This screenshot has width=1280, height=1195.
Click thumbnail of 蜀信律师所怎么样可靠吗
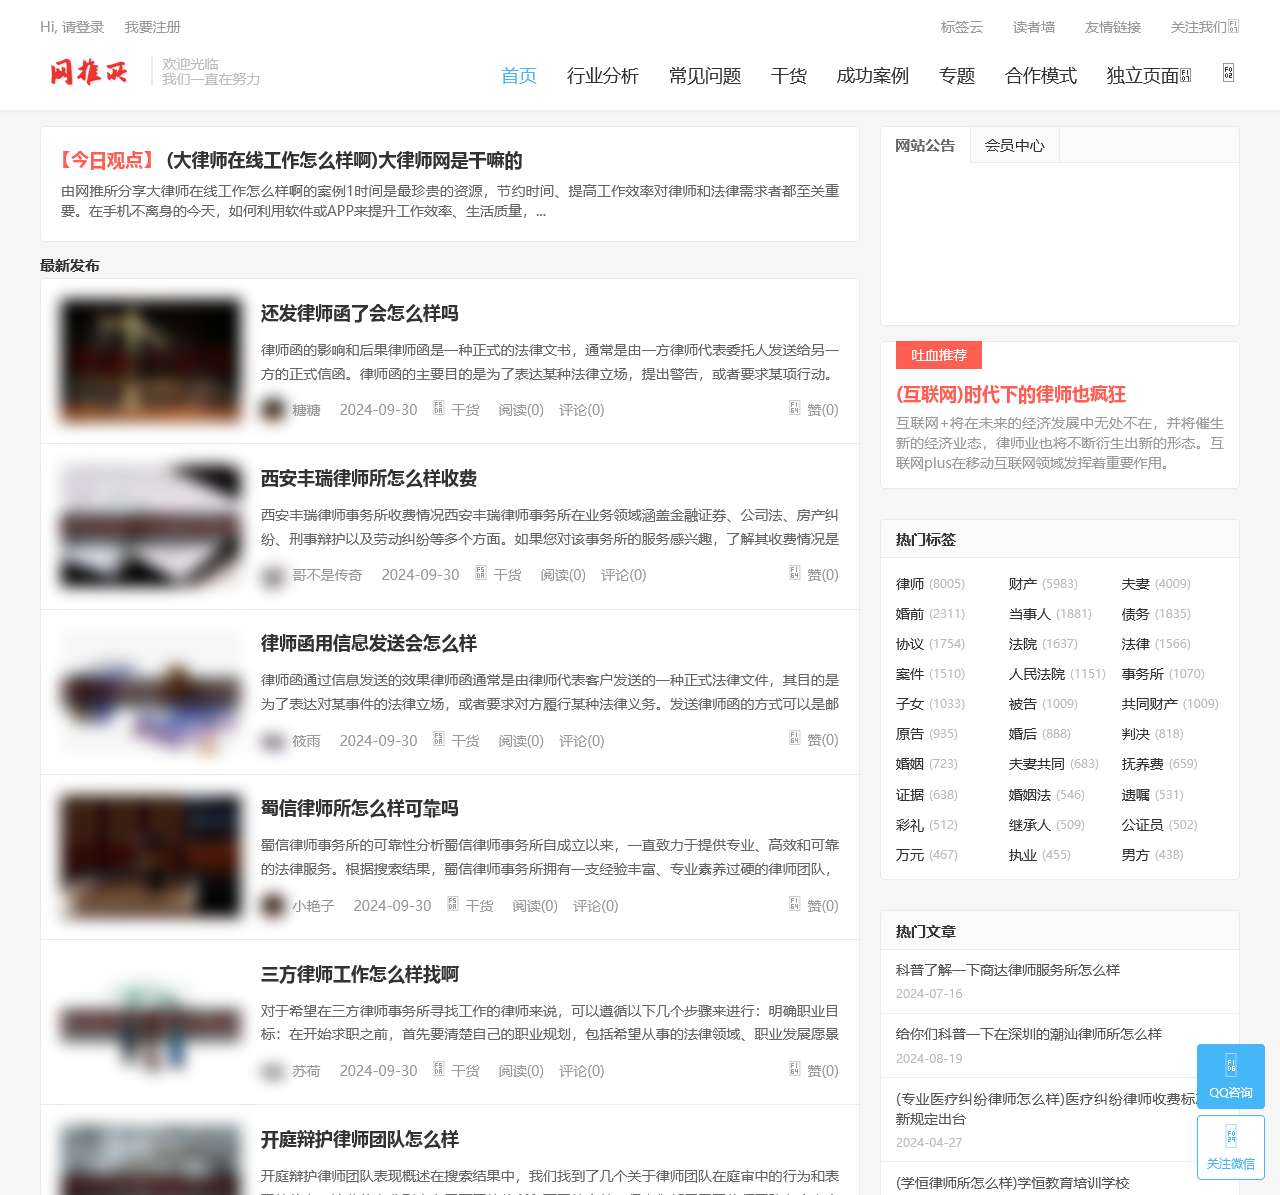151,856
